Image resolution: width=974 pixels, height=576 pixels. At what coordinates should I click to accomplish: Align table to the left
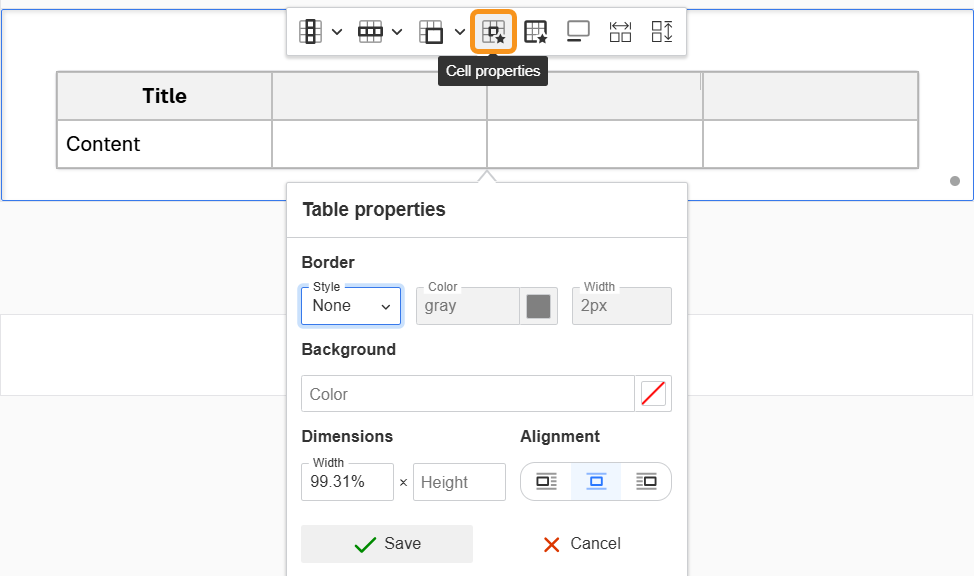546,481
